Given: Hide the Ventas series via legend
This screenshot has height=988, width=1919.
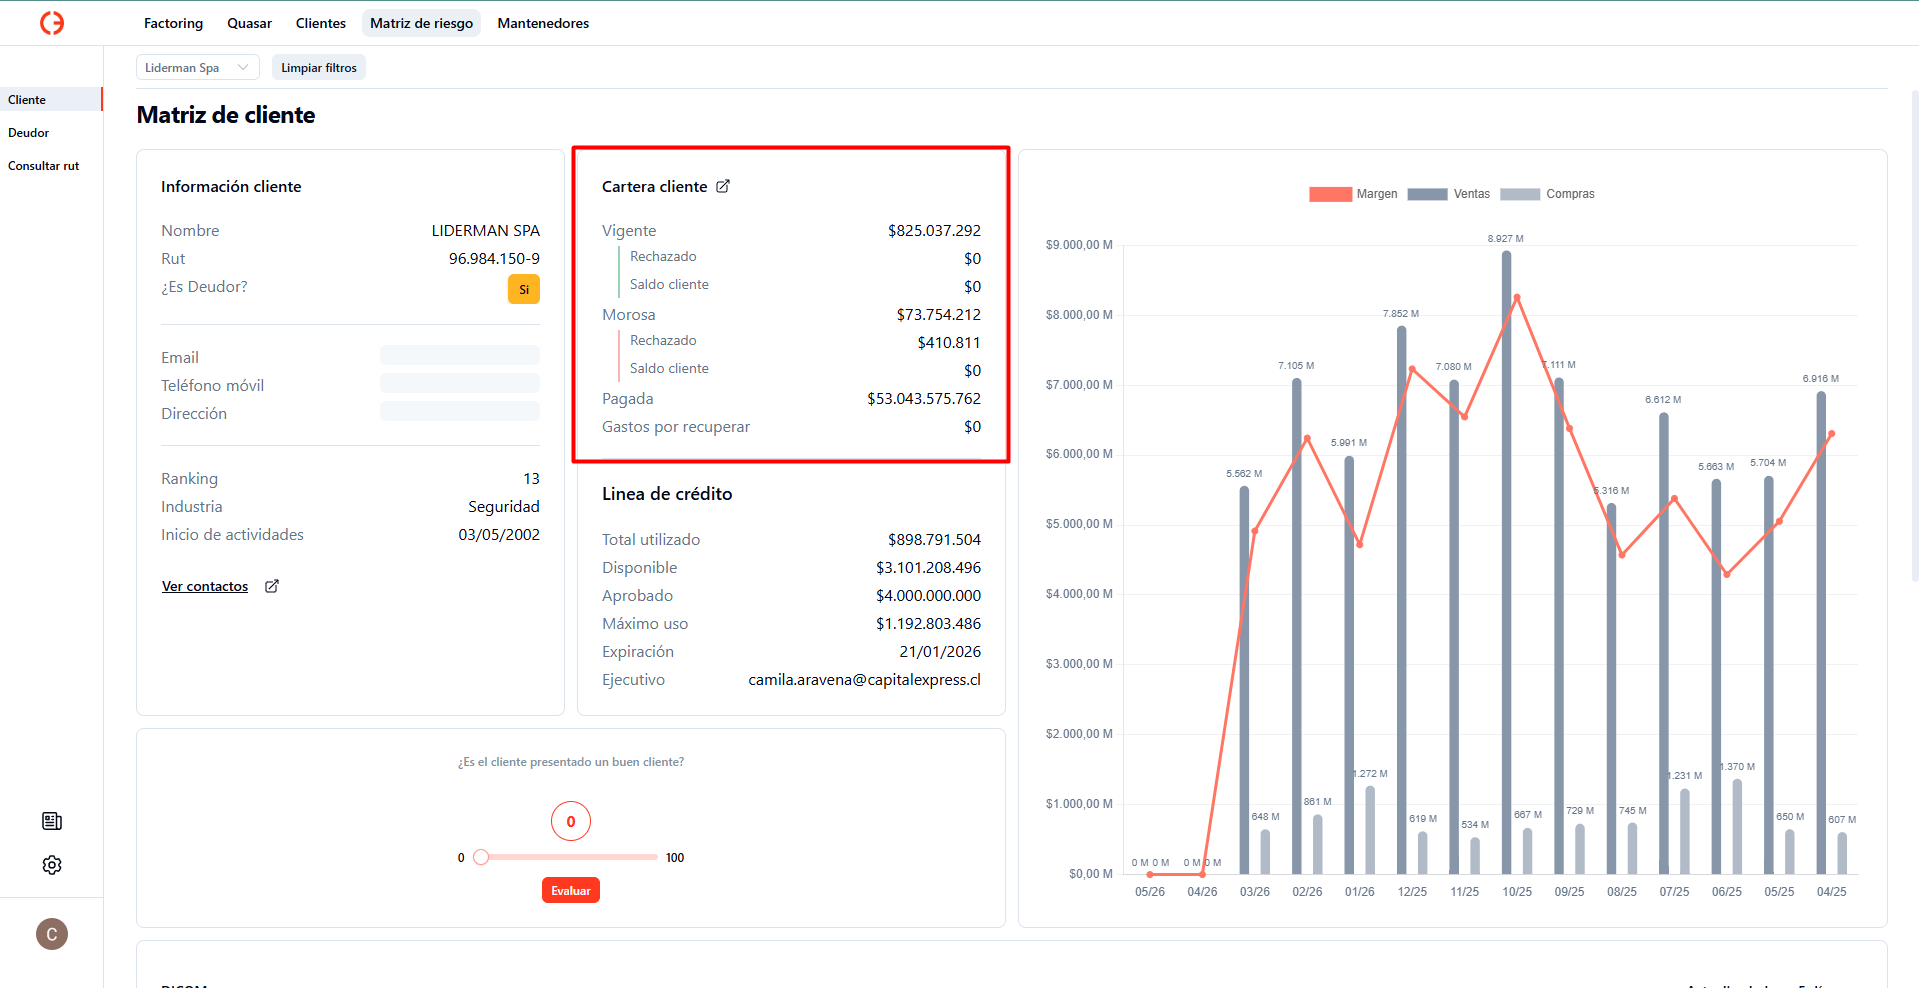Looking at the screenshot, I should pos(1448,194).
